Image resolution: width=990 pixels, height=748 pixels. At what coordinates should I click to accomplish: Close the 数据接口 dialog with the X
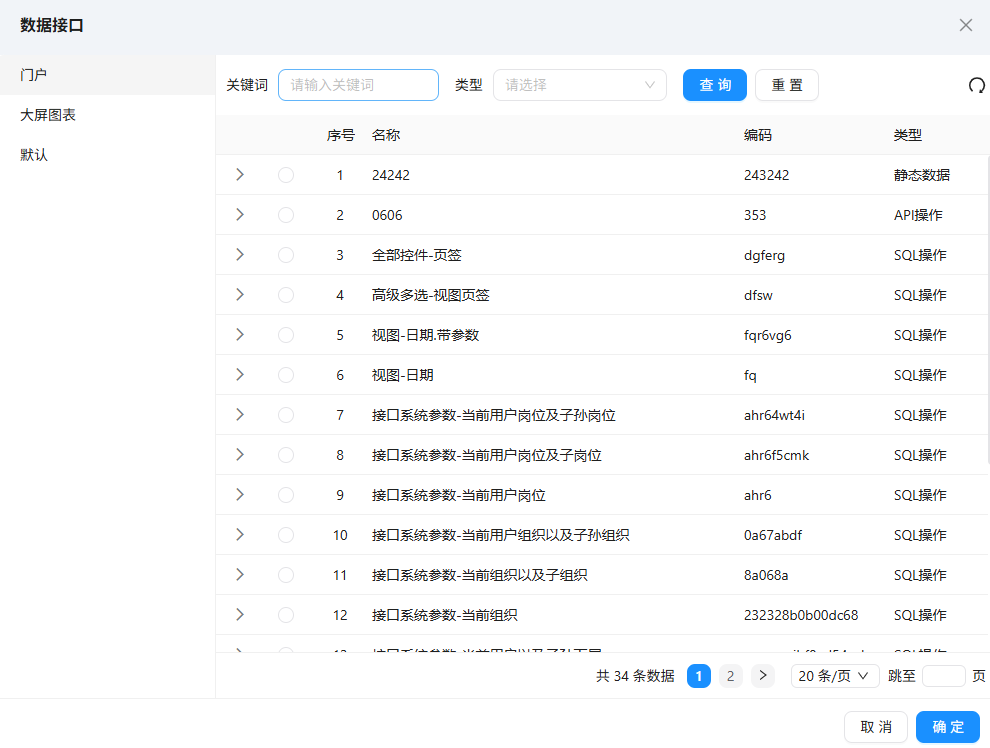click(965, 25)
